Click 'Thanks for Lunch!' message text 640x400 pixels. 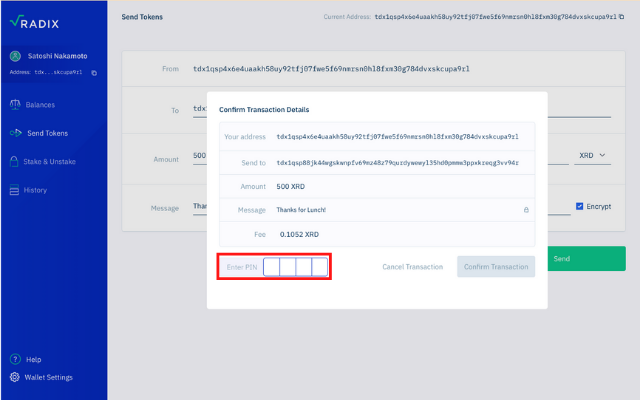point(301,210)
